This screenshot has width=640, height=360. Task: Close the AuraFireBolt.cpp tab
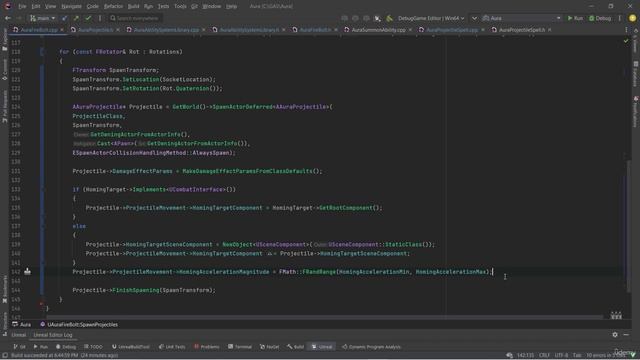(62, 30)
